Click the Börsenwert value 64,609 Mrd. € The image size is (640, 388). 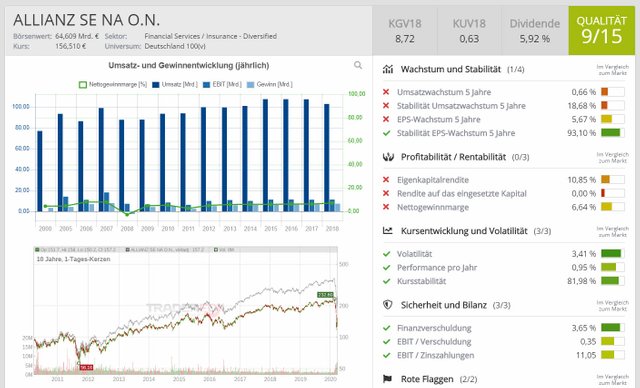coord(77,36)
